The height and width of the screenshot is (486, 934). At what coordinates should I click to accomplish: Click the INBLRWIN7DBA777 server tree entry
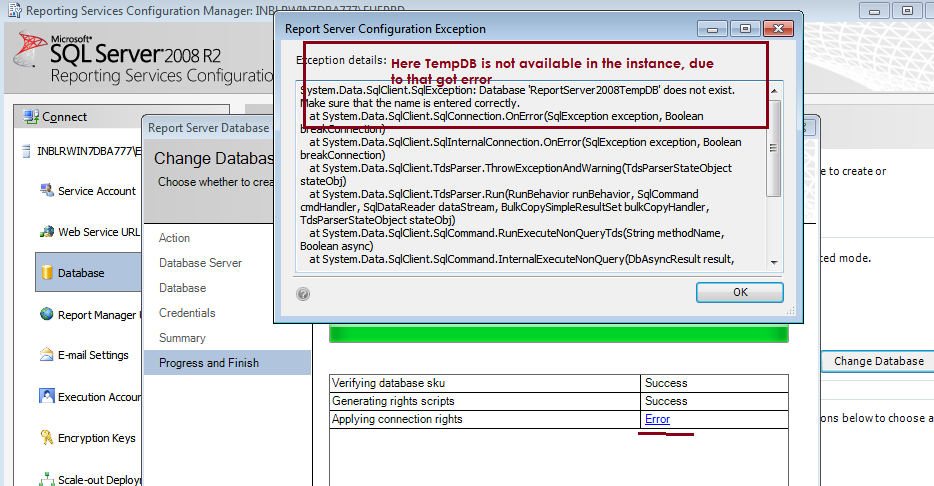coord(89,151)
